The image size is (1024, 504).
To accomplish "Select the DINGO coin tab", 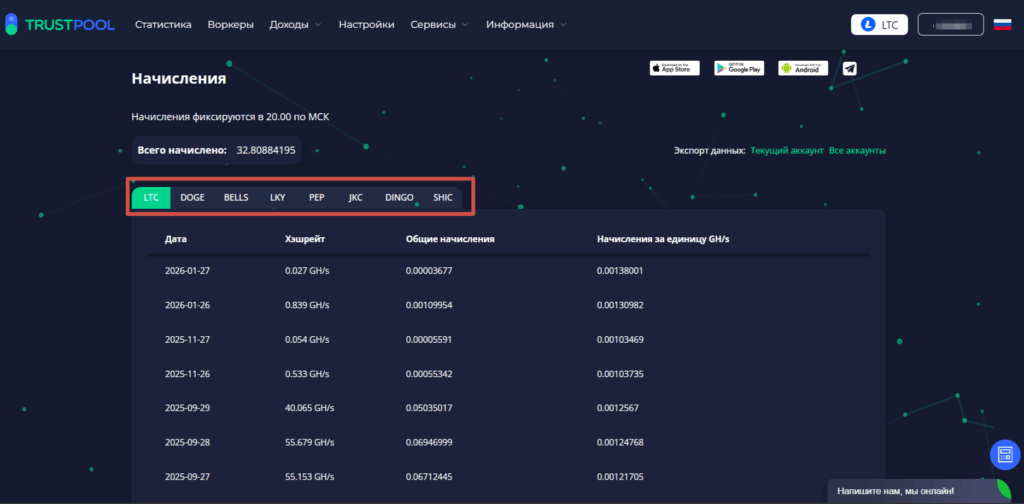I will coord(399,198).
